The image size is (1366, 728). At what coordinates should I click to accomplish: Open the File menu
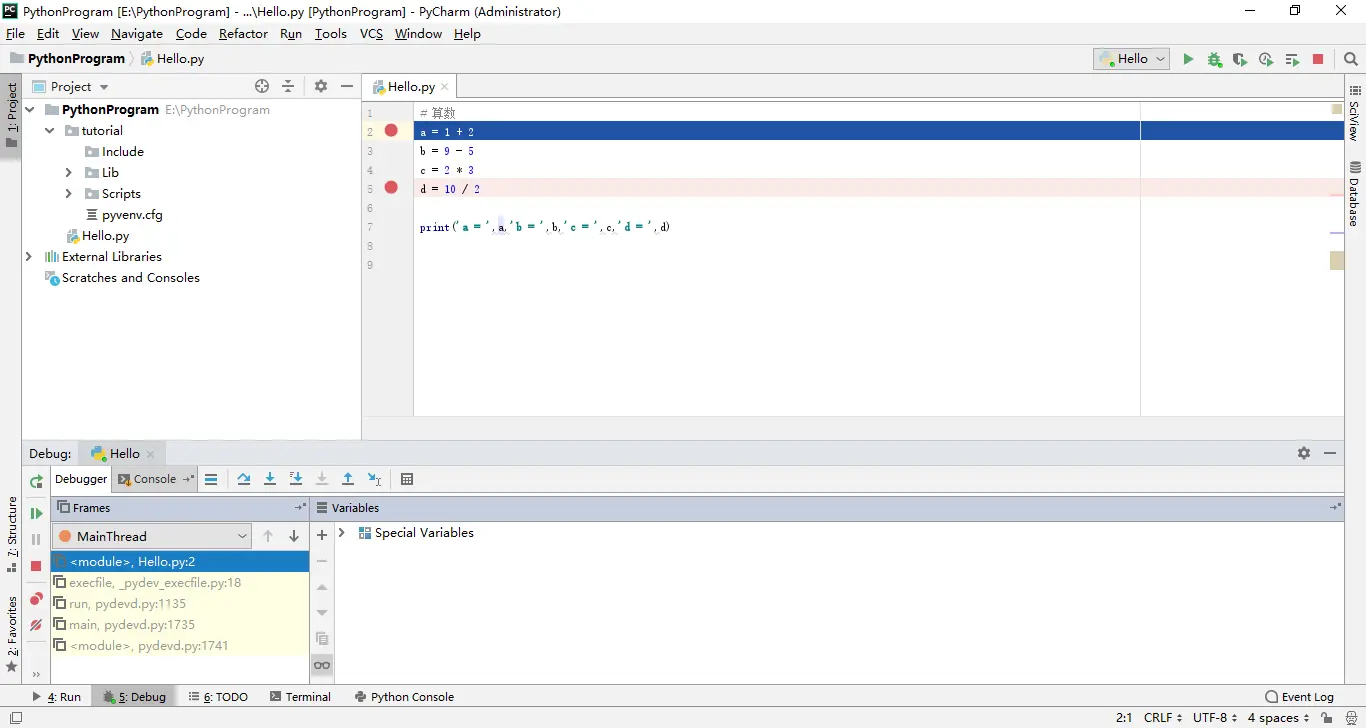pos(15,33)
